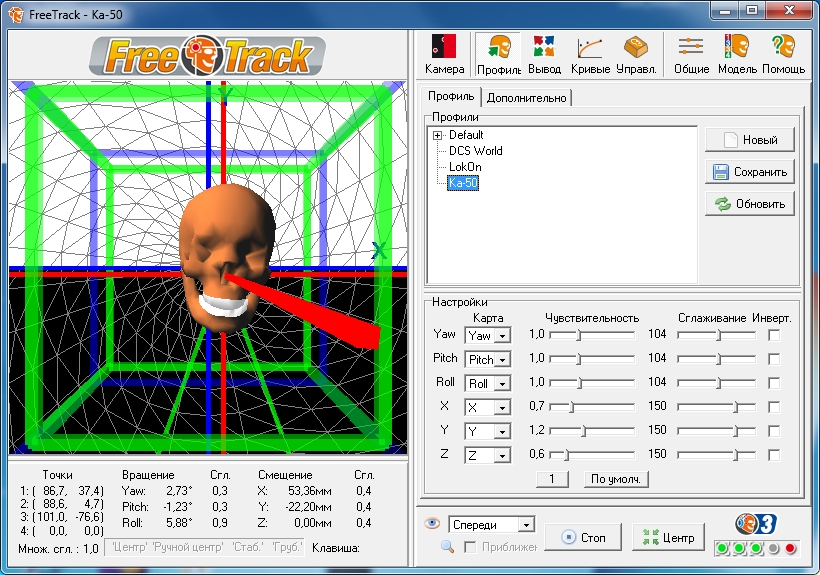Open the Вывод output section

tap(544, 54)
